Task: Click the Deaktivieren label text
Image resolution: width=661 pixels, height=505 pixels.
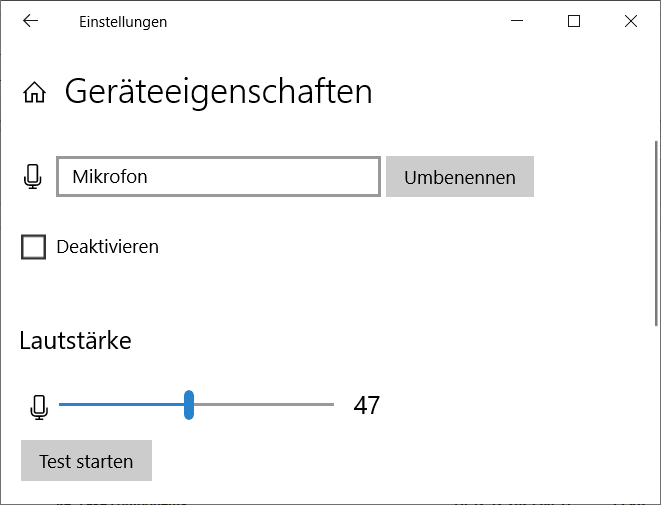Action: [x=107, y=247]
